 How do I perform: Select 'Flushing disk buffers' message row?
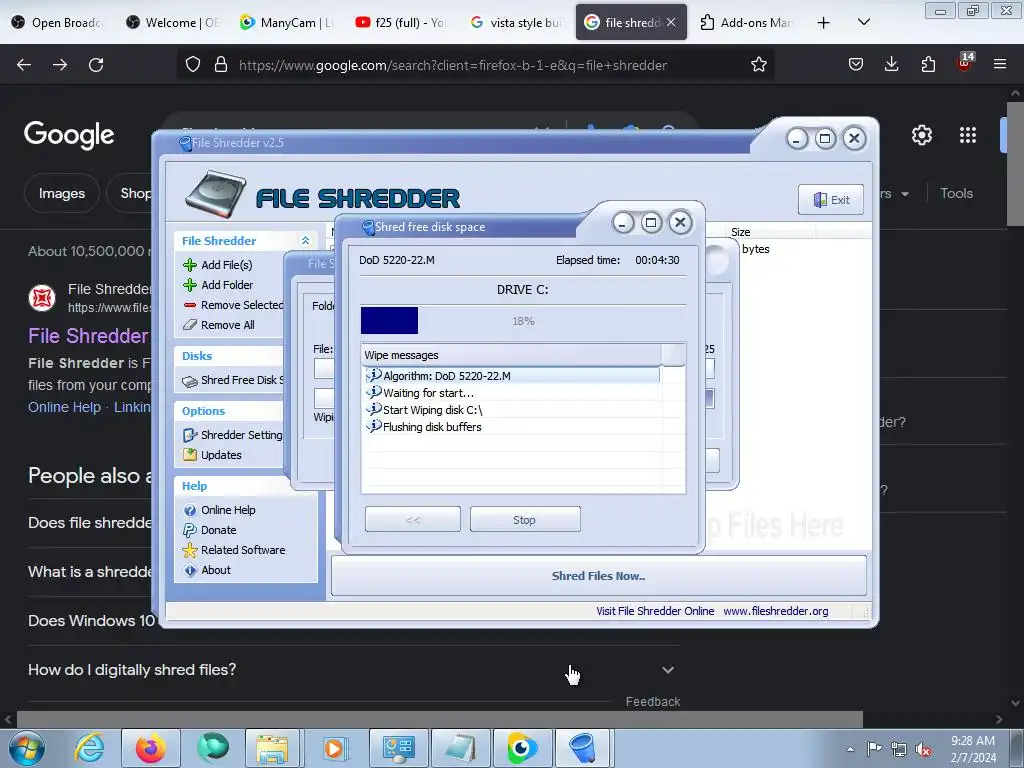[x=511, y=426]
